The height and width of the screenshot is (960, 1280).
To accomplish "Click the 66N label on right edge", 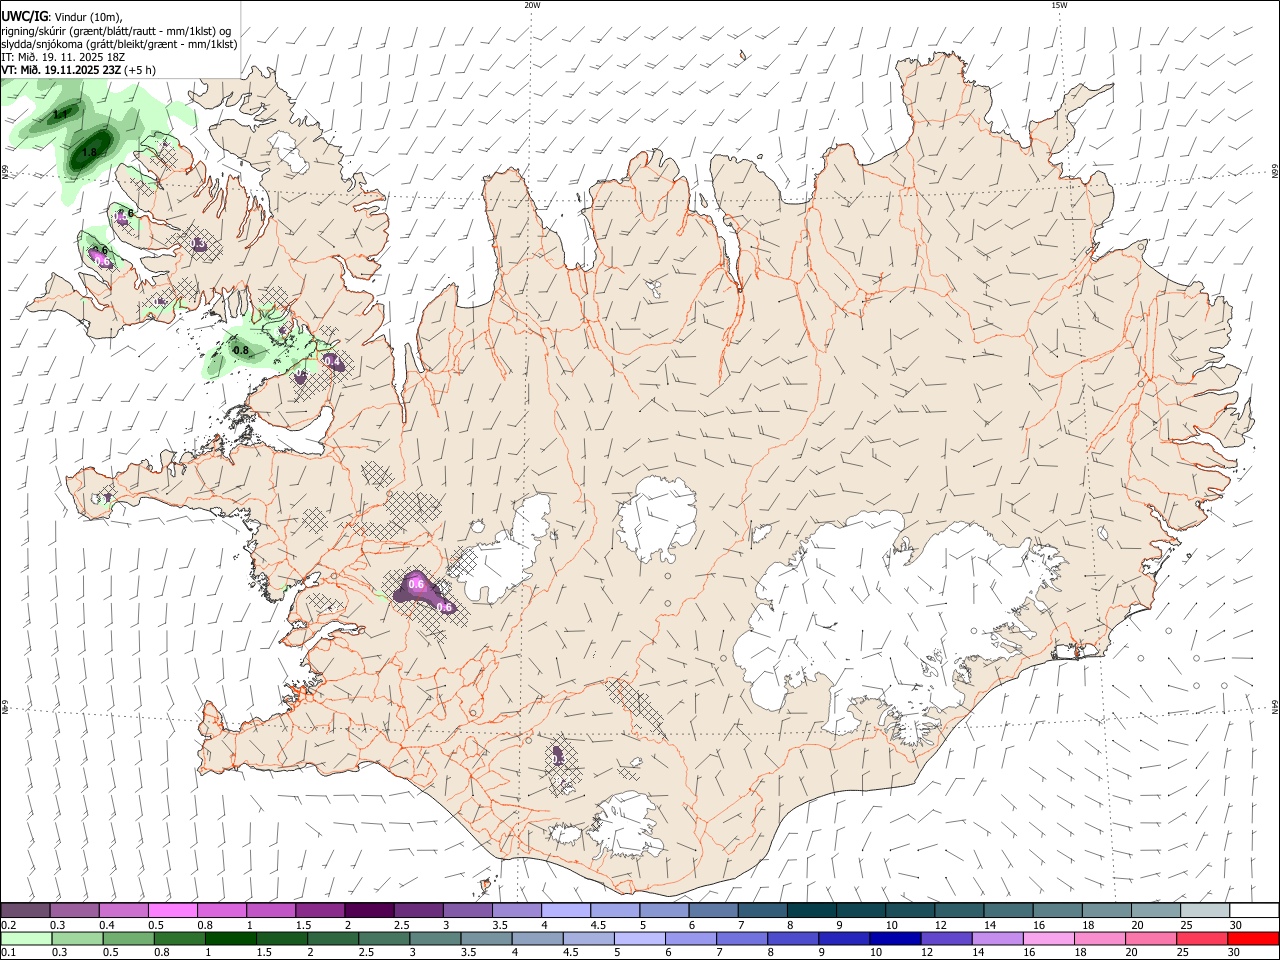I will (1275, 171).
